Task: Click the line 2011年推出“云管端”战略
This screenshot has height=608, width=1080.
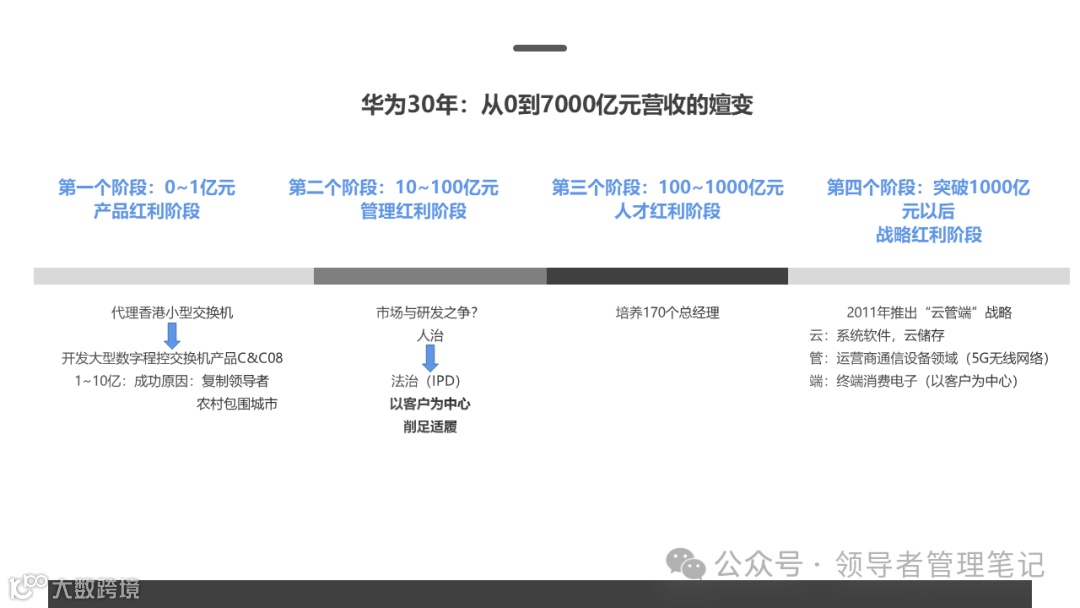Action: (x=929, y=313)
